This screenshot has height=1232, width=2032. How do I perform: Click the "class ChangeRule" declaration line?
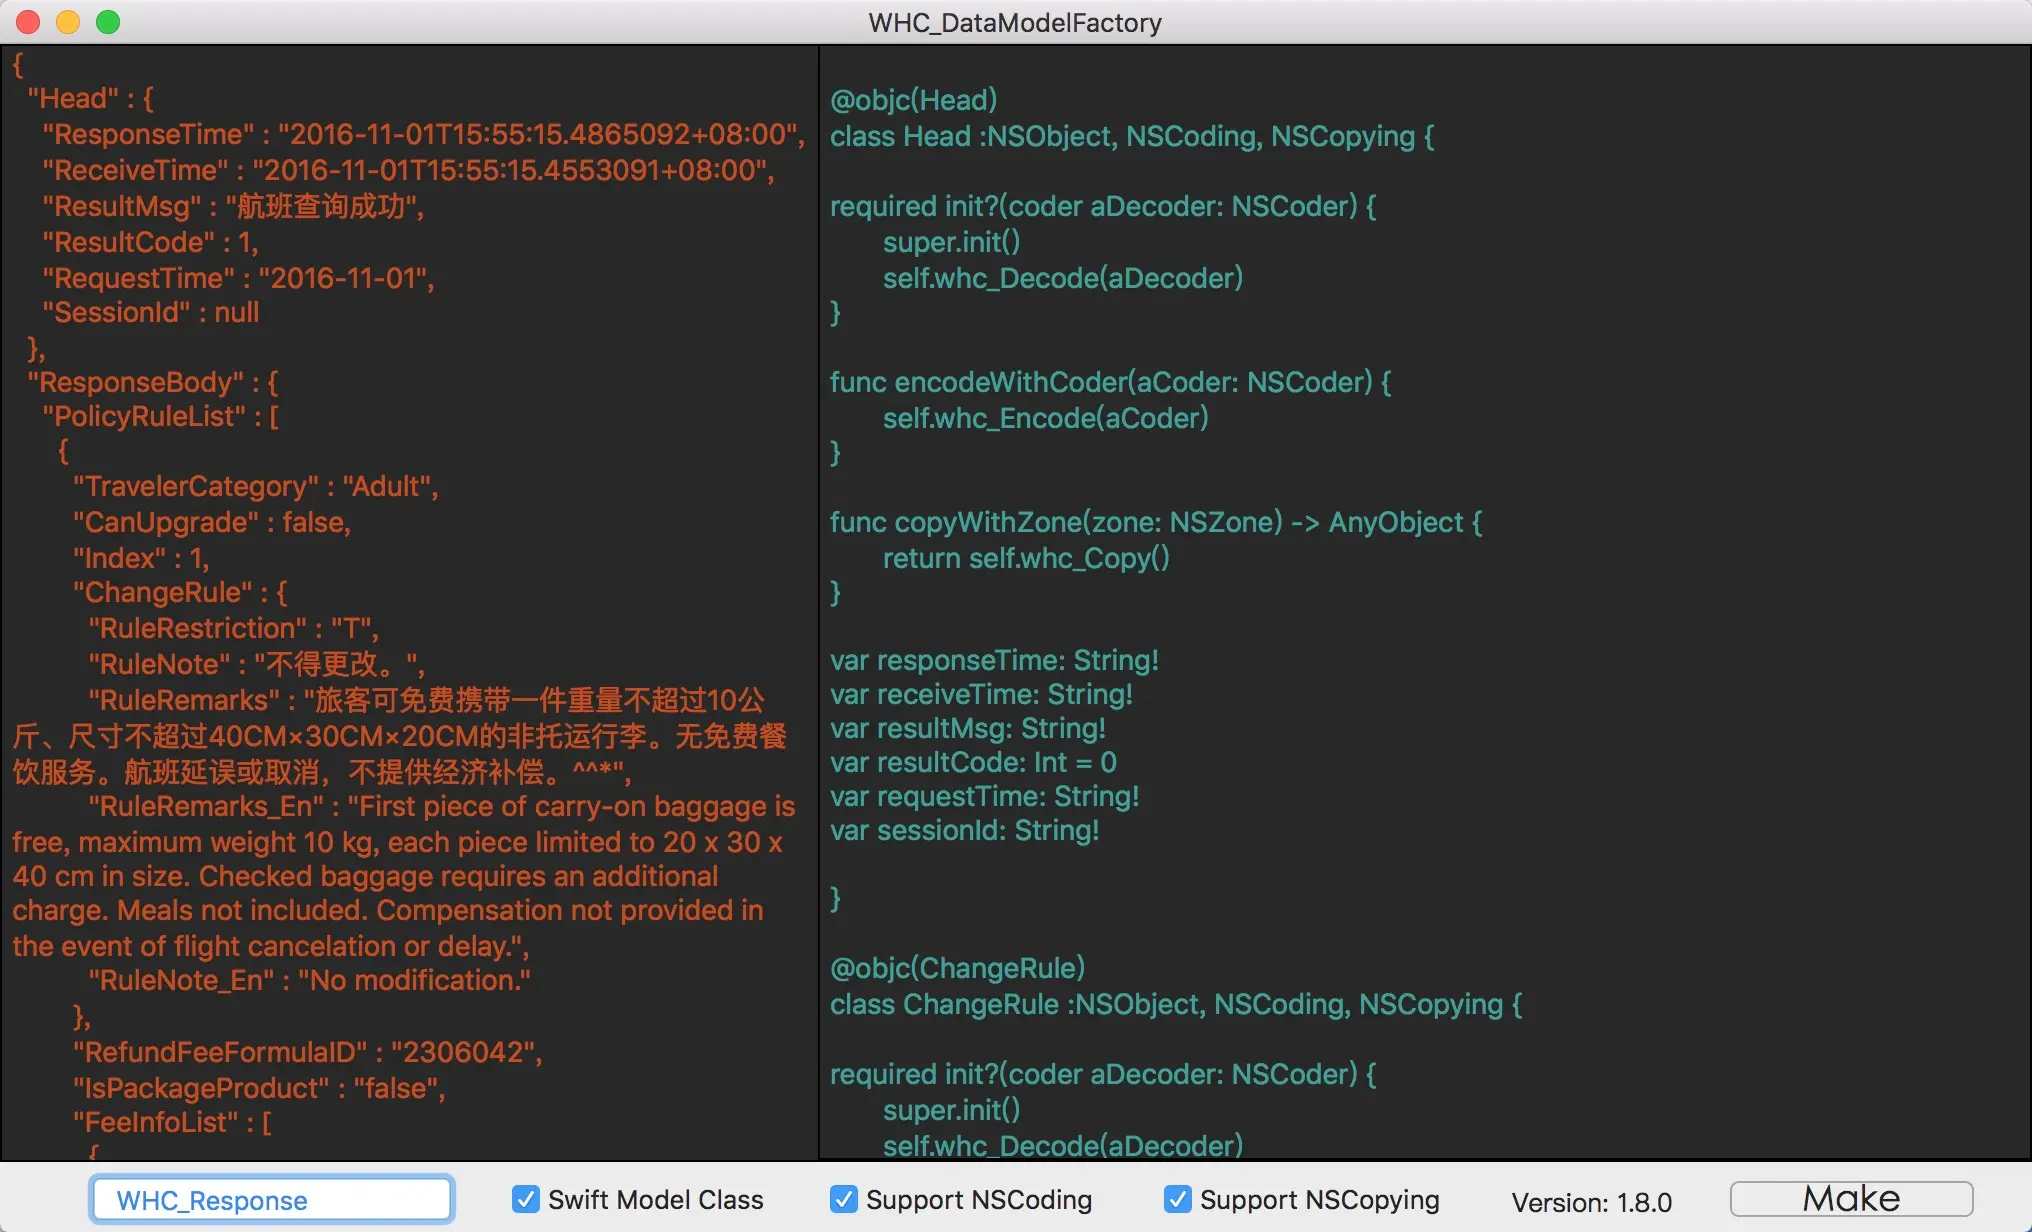pyautogui.click(x=1175, y=1004)
